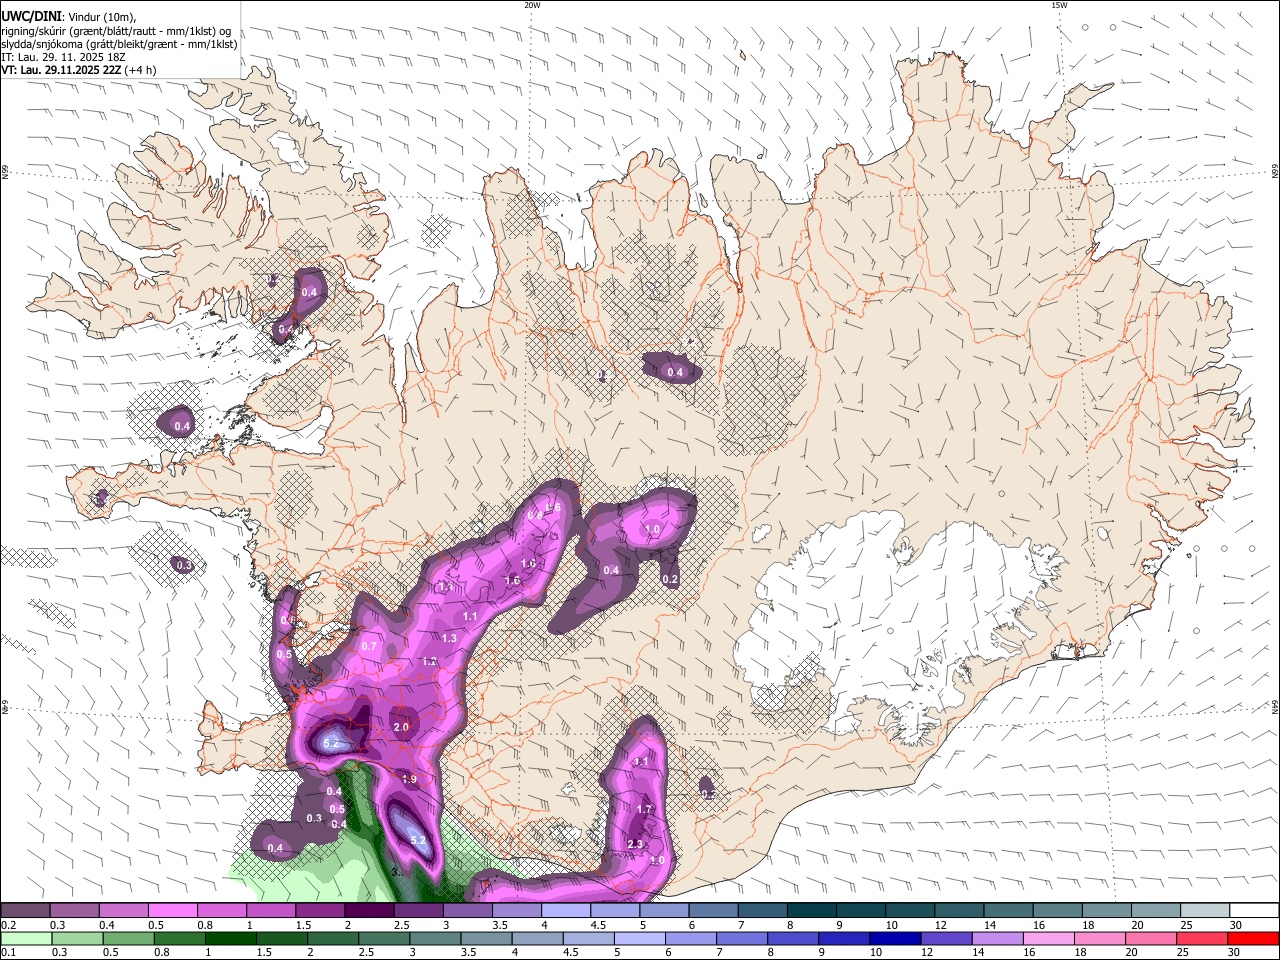Click the '0.7' precipitation value on the map
Image resolution: width=1280 pixels, height=960 pixels.
point(369,646)
